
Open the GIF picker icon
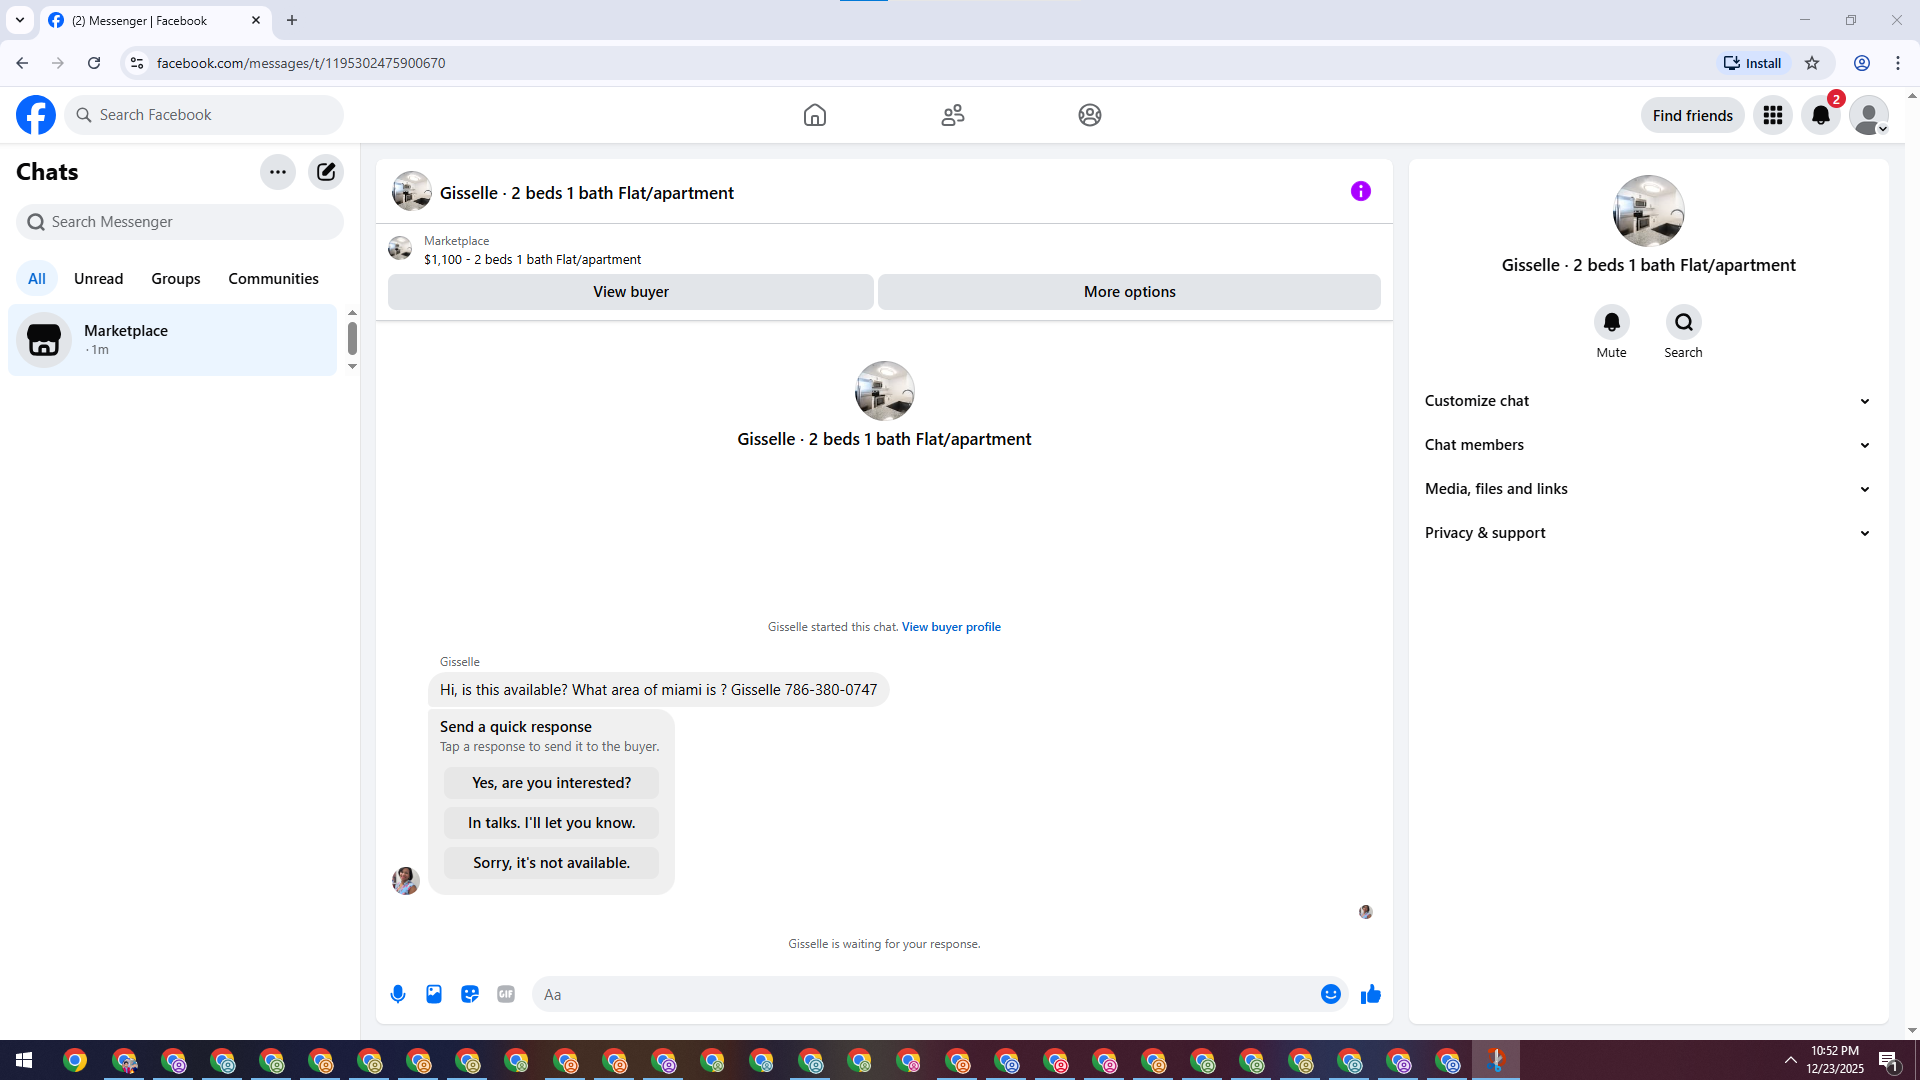(506, 994)
